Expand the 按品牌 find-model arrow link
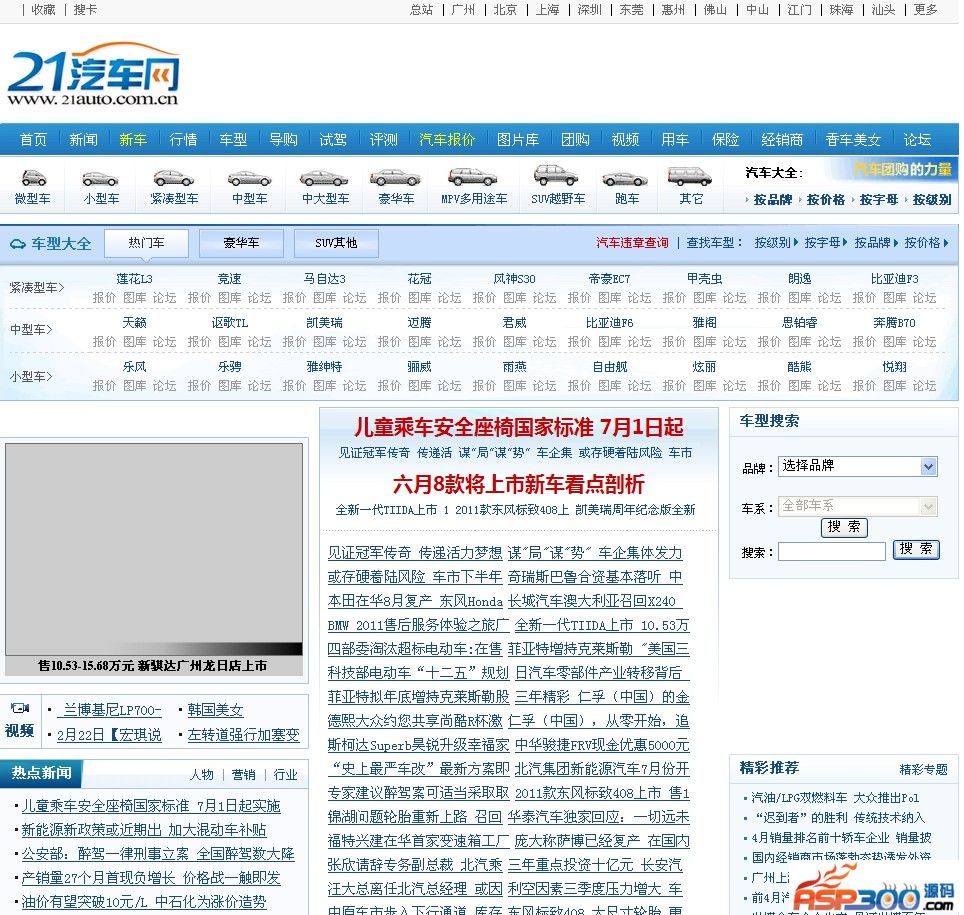964x915 pixels. pyautogui.click(x=876, y=243)
